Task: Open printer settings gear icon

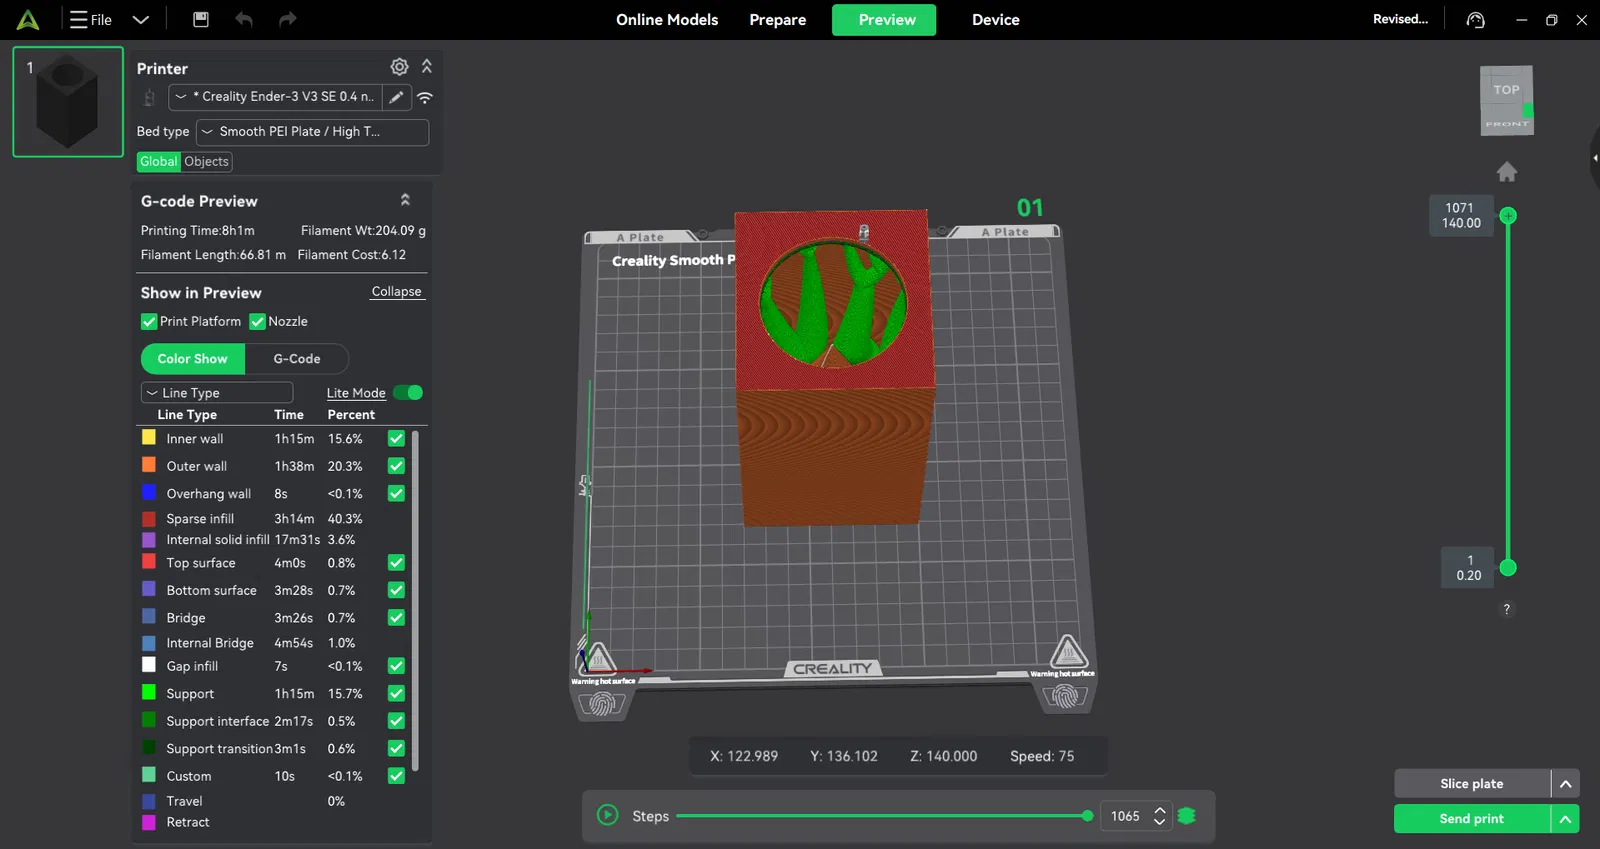Action: point(400,66)
